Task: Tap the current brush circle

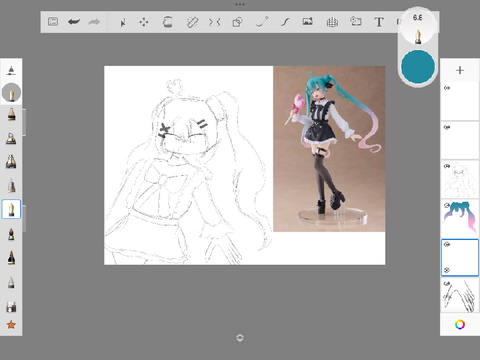Action: coord(11,93)
